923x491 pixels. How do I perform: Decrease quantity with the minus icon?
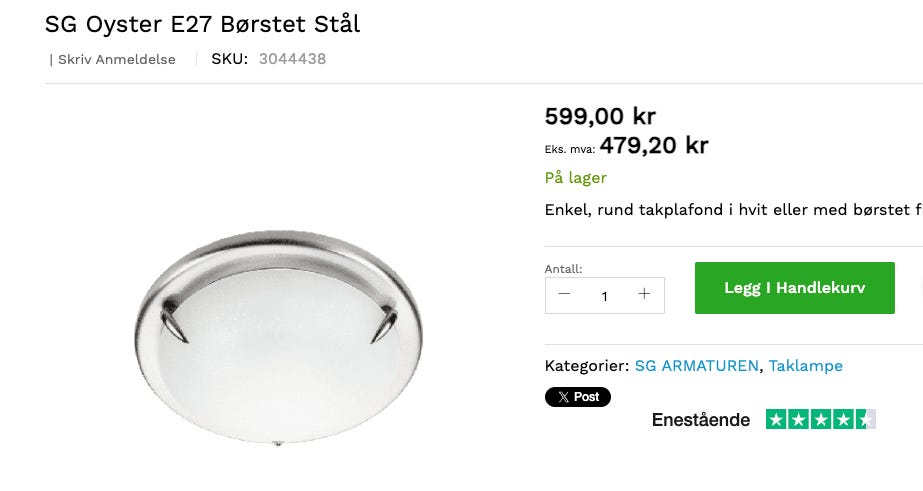pos(564,294)
